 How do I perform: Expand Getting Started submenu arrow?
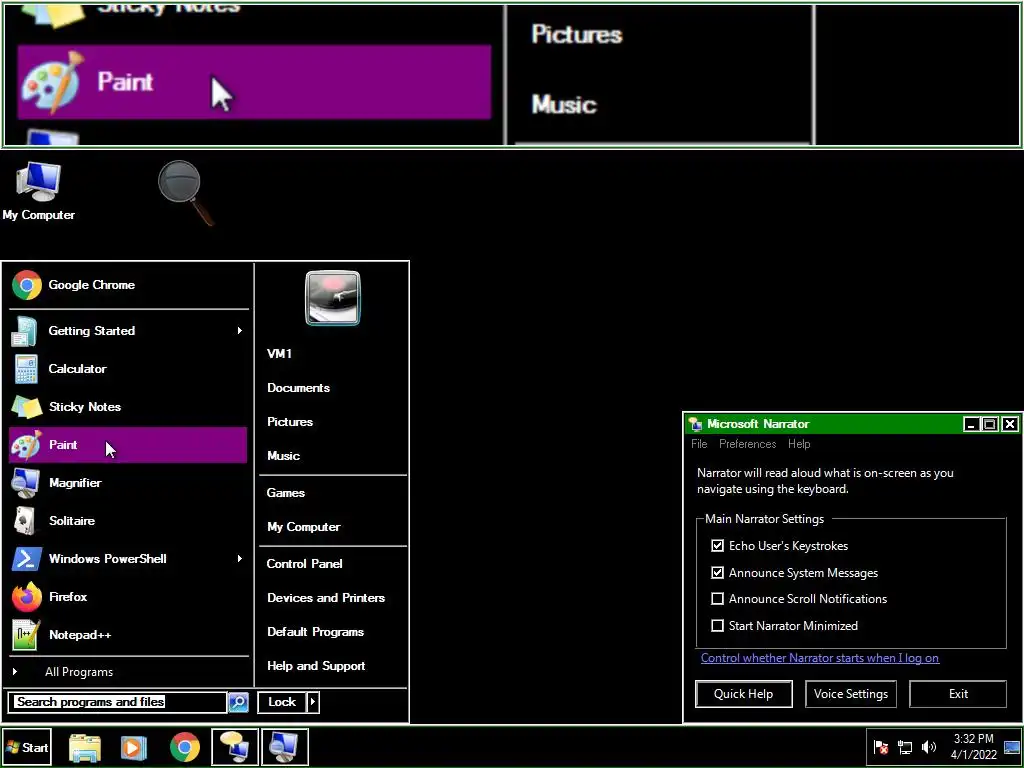240,331
